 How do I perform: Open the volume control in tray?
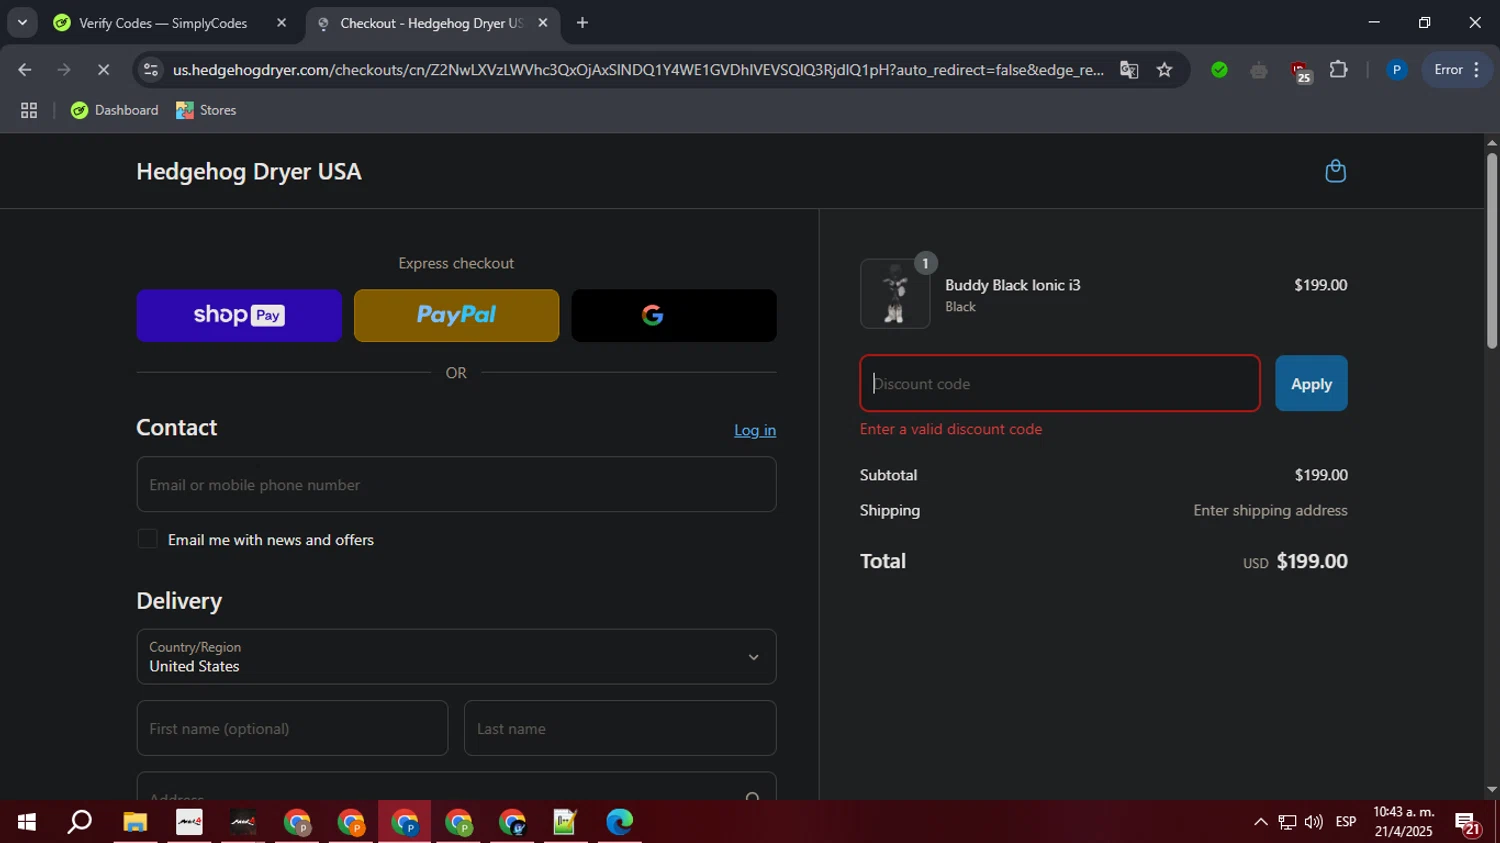coord(1314,822)
